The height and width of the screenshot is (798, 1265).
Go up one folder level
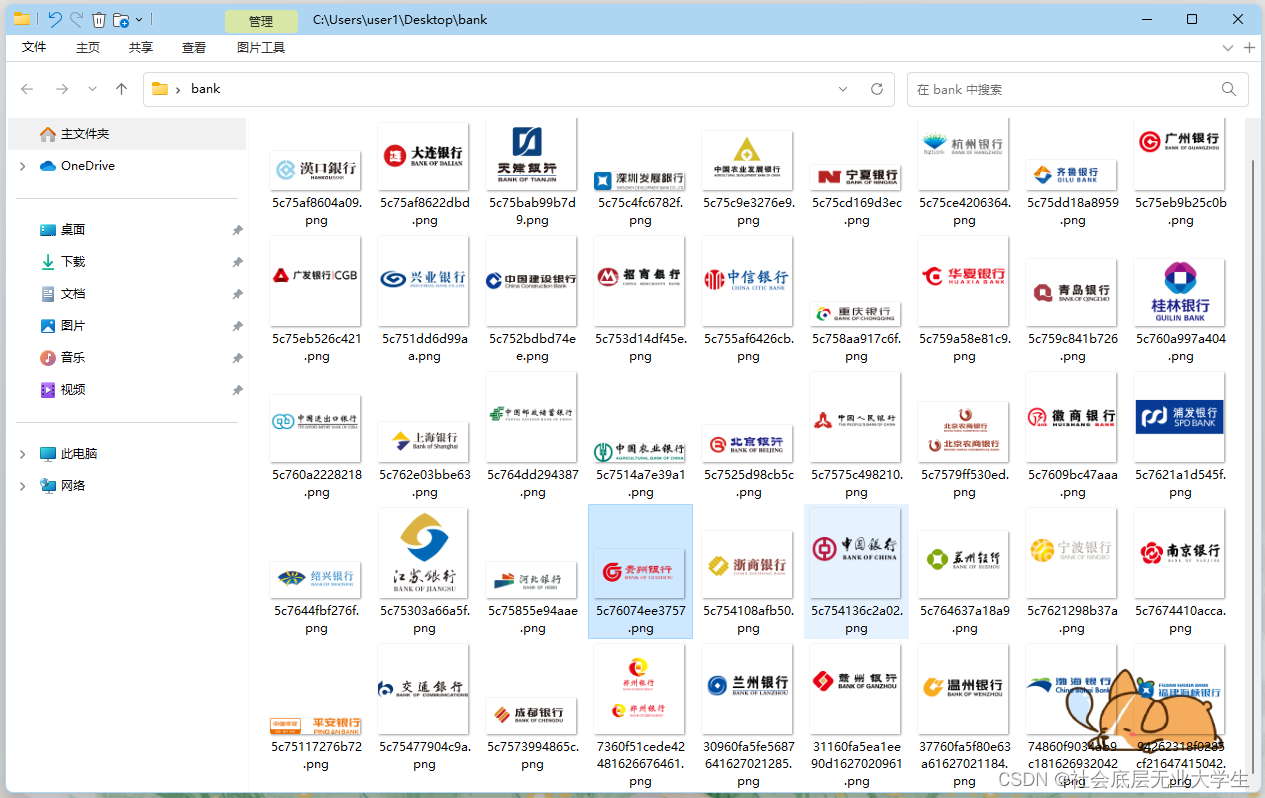coord(122,89)
